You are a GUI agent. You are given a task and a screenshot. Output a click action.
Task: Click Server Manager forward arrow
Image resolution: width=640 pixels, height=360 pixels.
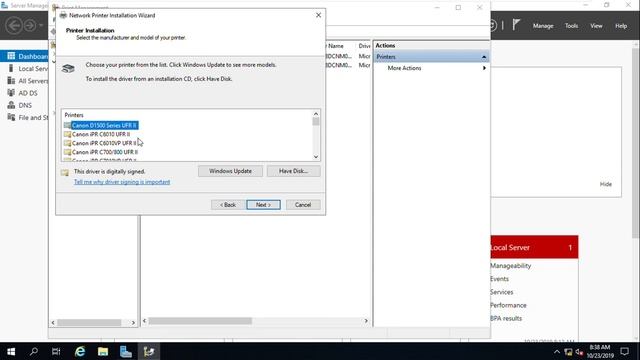30,25
